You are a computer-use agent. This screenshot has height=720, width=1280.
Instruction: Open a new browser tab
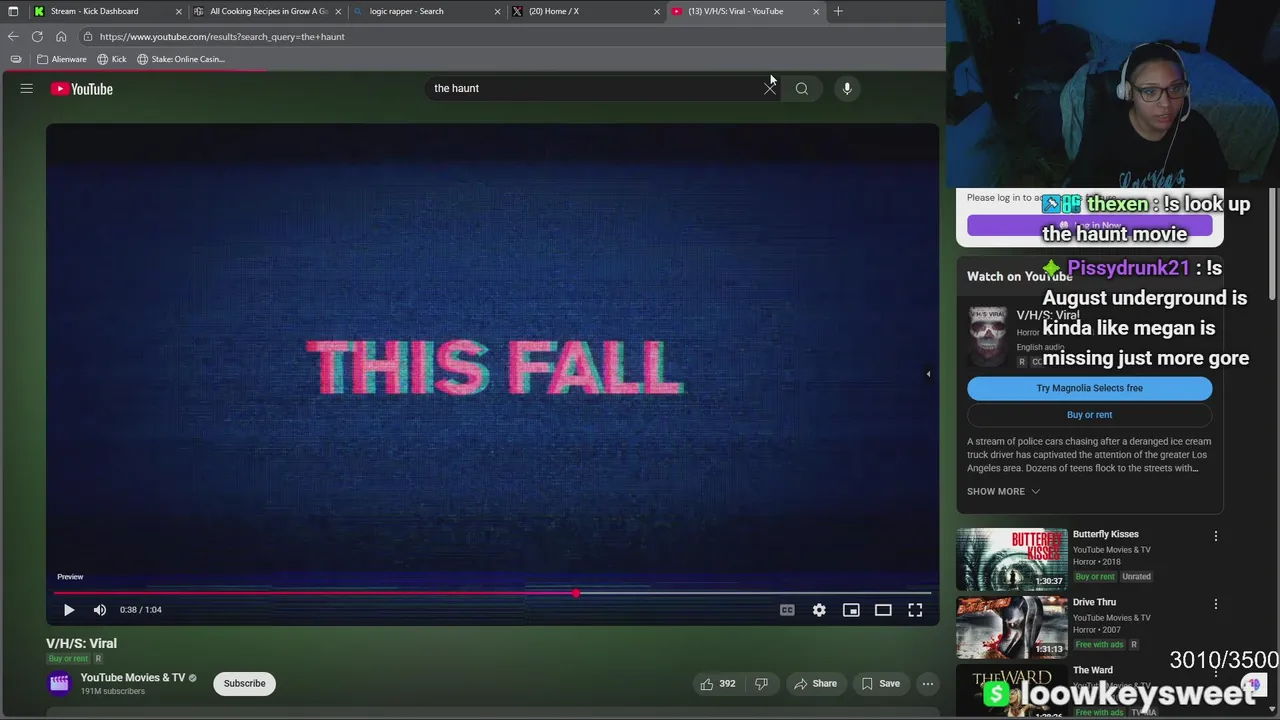[838, 11]
